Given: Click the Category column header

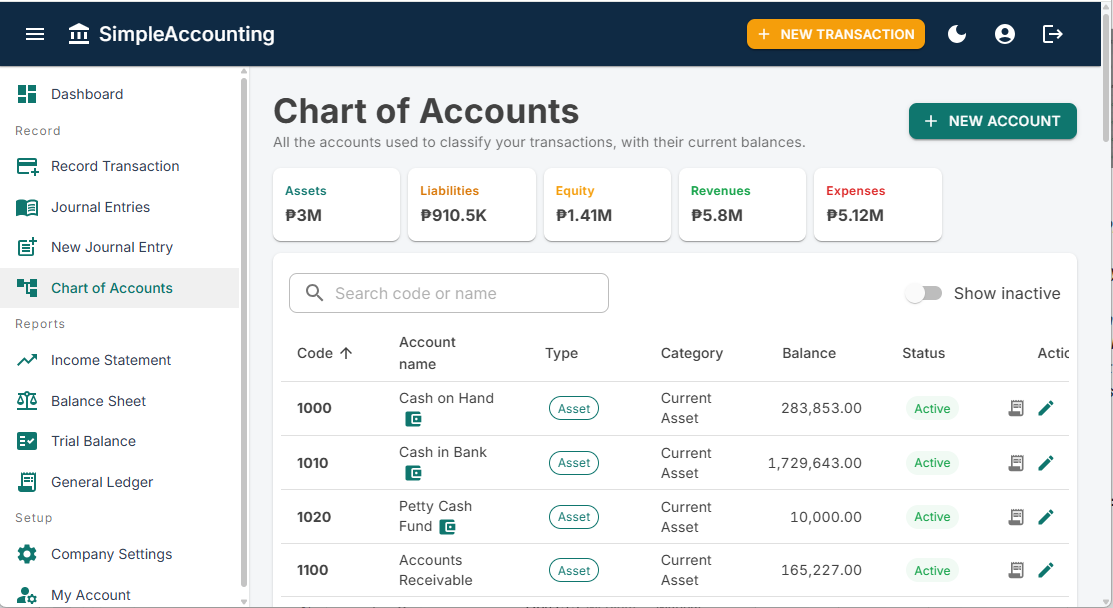Looking at the screenshot, I should coord(692,353).
